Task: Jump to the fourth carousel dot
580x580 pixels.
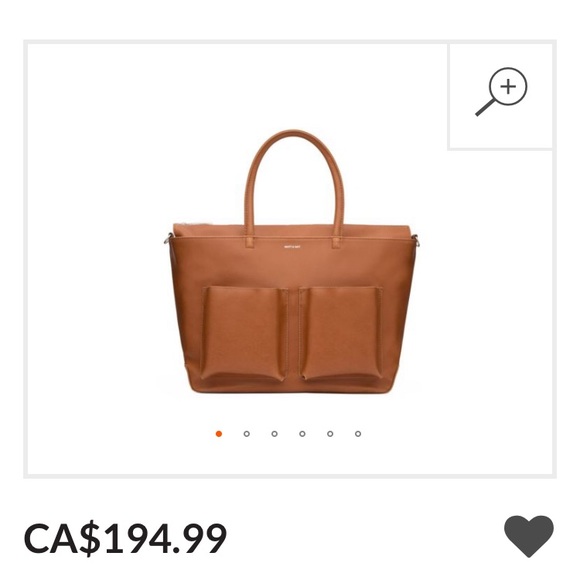Action: 302,434
